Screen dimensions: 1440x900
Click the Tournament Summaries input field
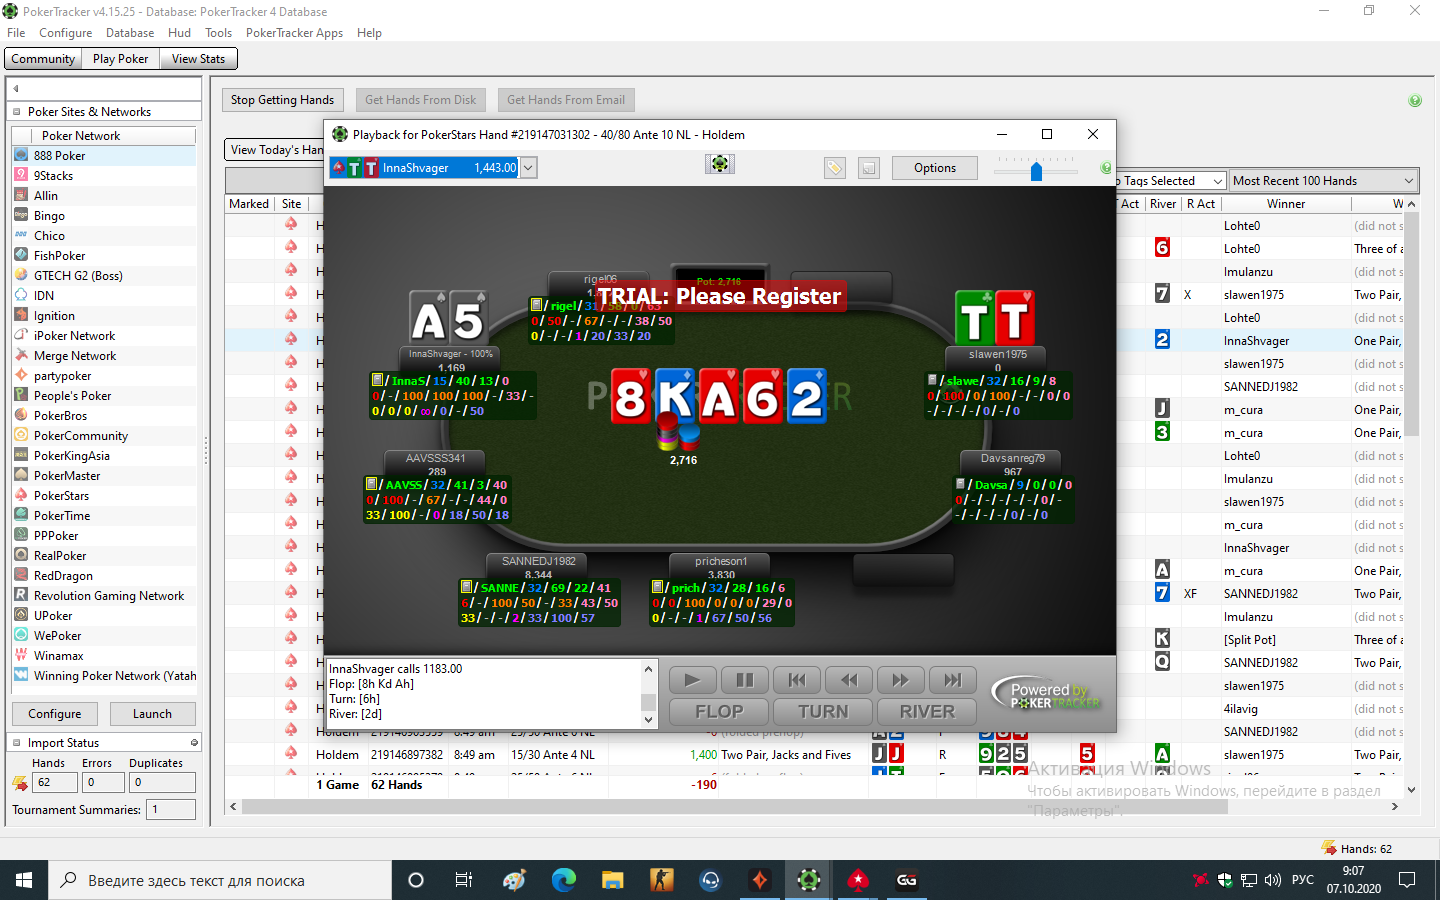(171, 810)
